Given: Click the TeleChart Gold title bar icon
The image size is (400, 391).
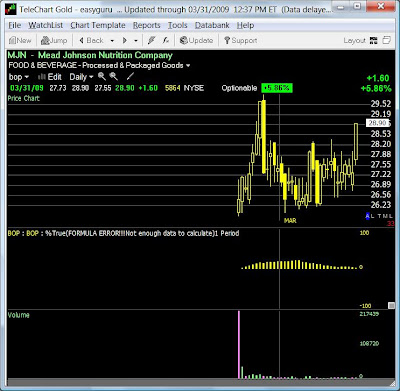Looking at the screenshot, I should pos(11,9).
